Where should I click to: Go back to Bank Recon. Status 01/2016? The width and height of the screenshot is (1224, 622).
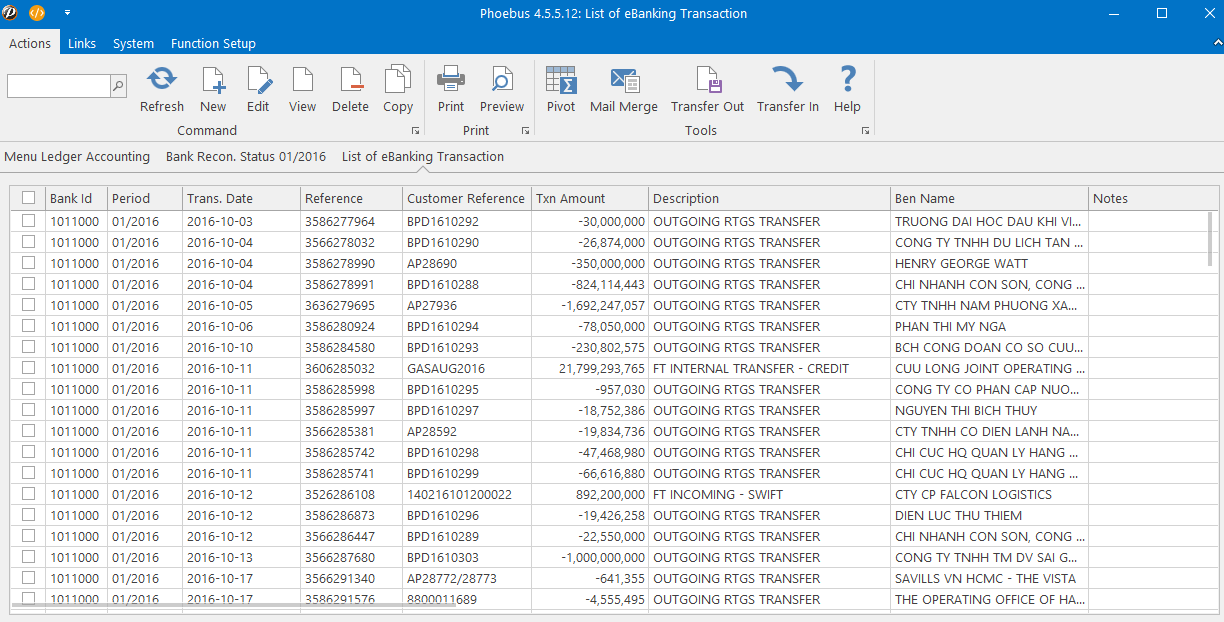246,156
